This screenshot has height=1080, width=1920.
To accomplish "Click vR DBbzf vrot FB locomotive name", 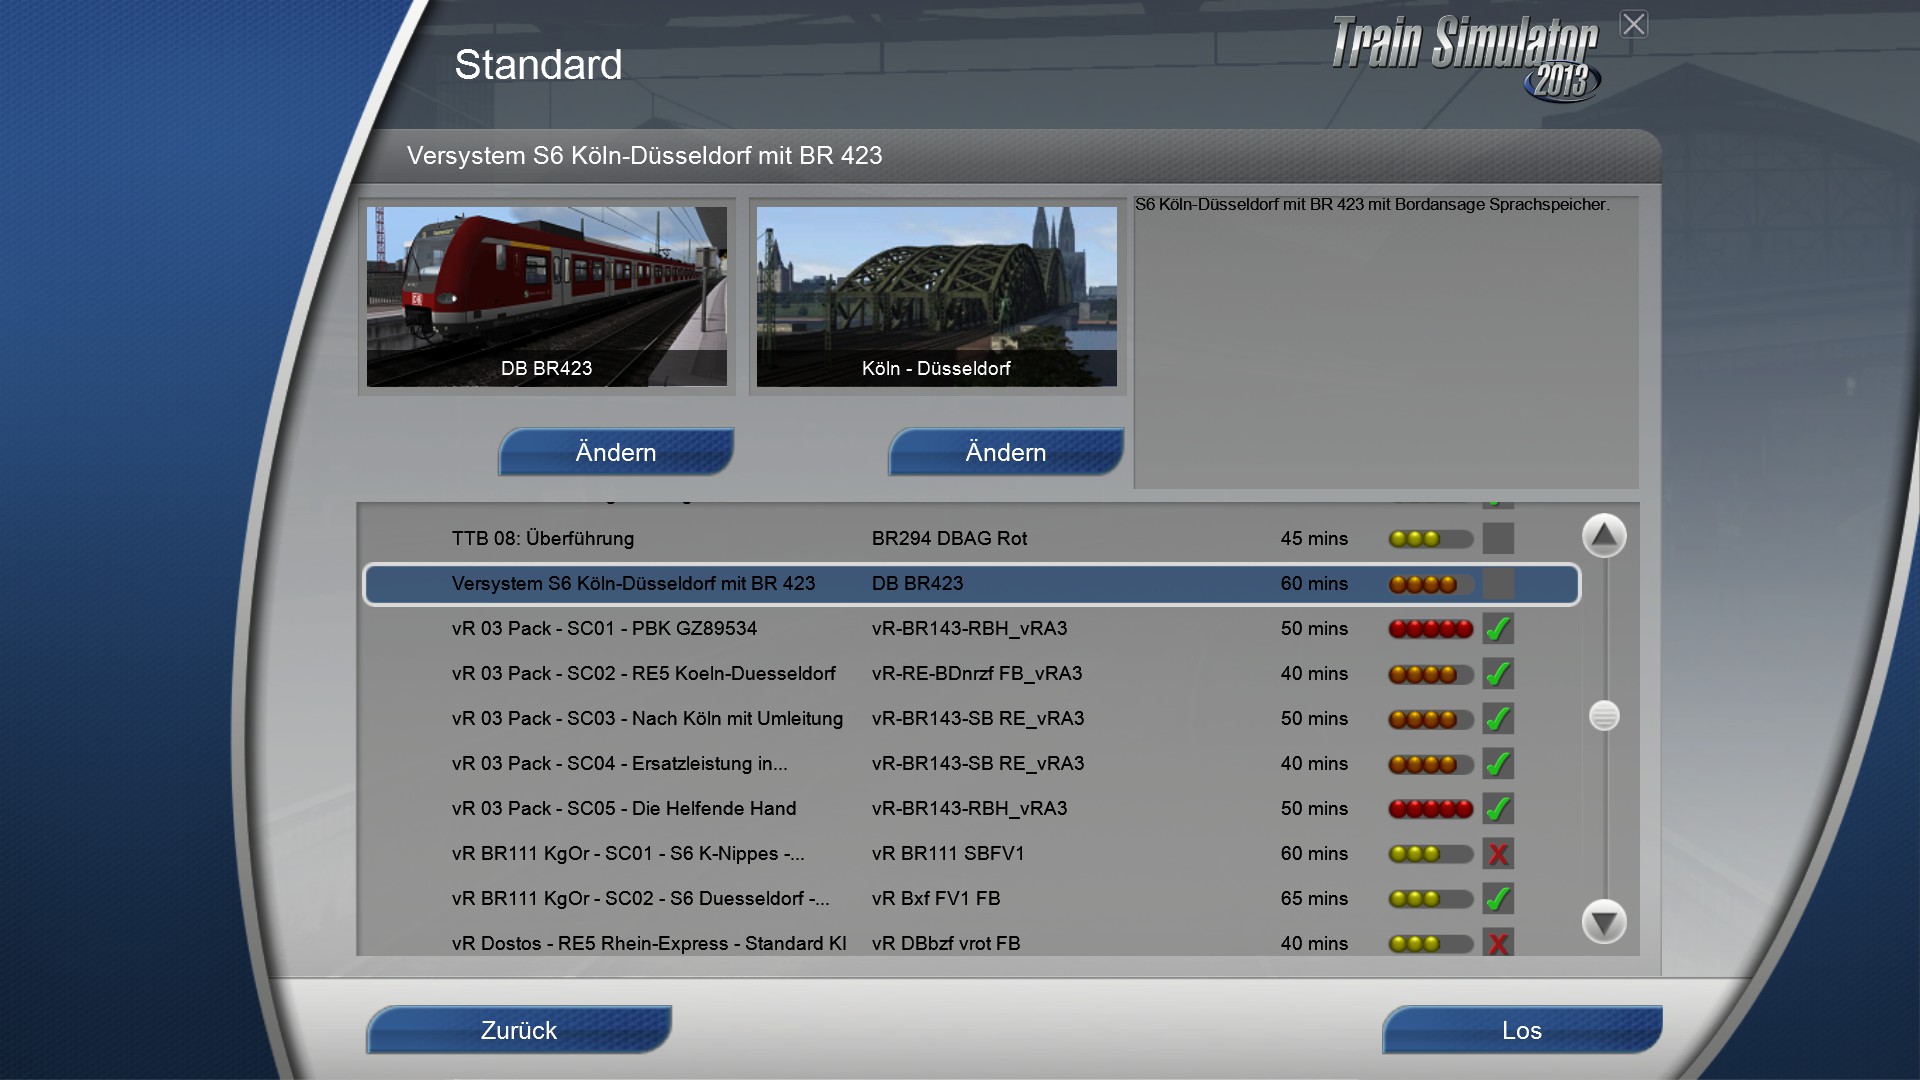I will 946,944.
